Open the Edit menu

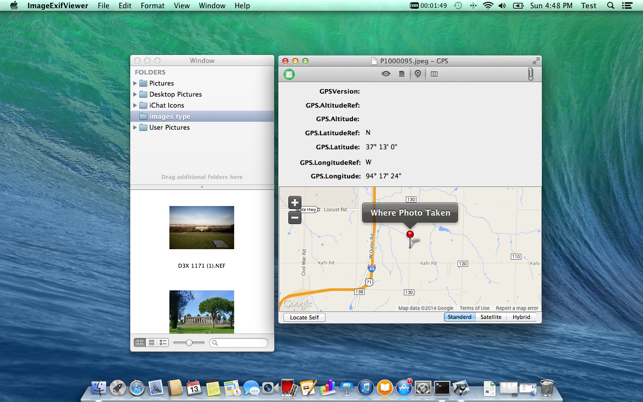[125, 6]
